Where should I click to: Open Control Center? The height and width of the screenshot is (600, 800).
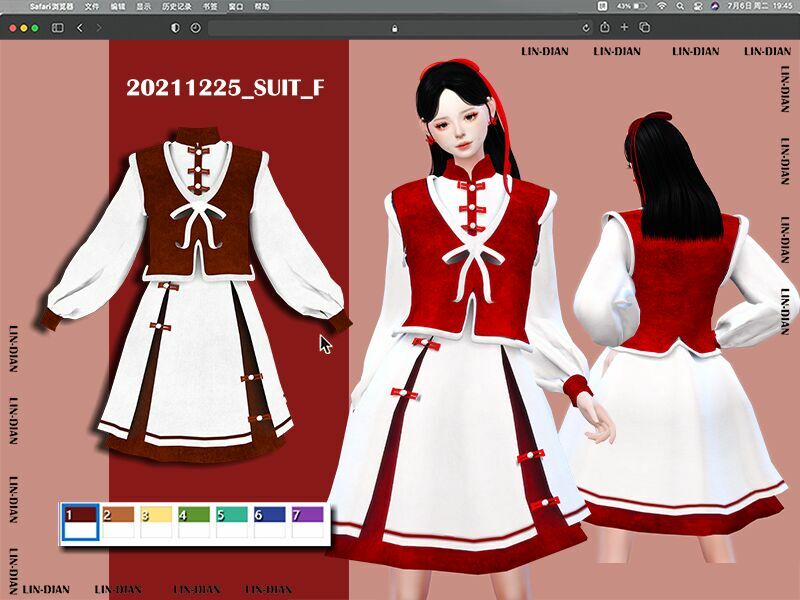click(x=697, y=6)
